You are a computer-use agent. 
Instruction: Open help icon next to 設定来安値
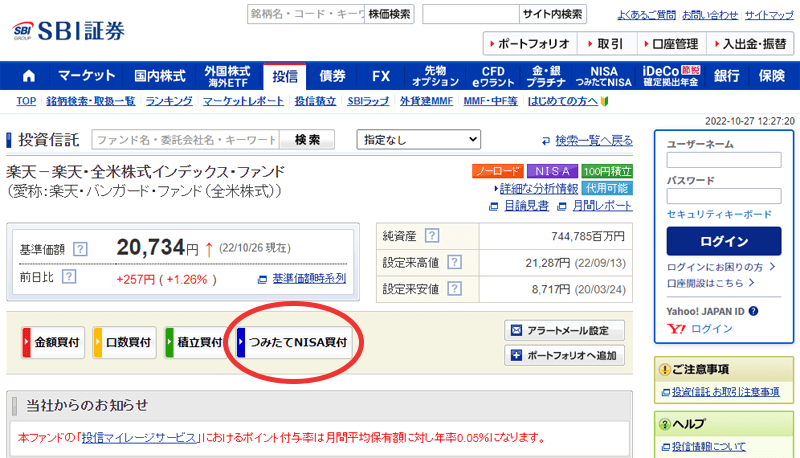[454, 289]
